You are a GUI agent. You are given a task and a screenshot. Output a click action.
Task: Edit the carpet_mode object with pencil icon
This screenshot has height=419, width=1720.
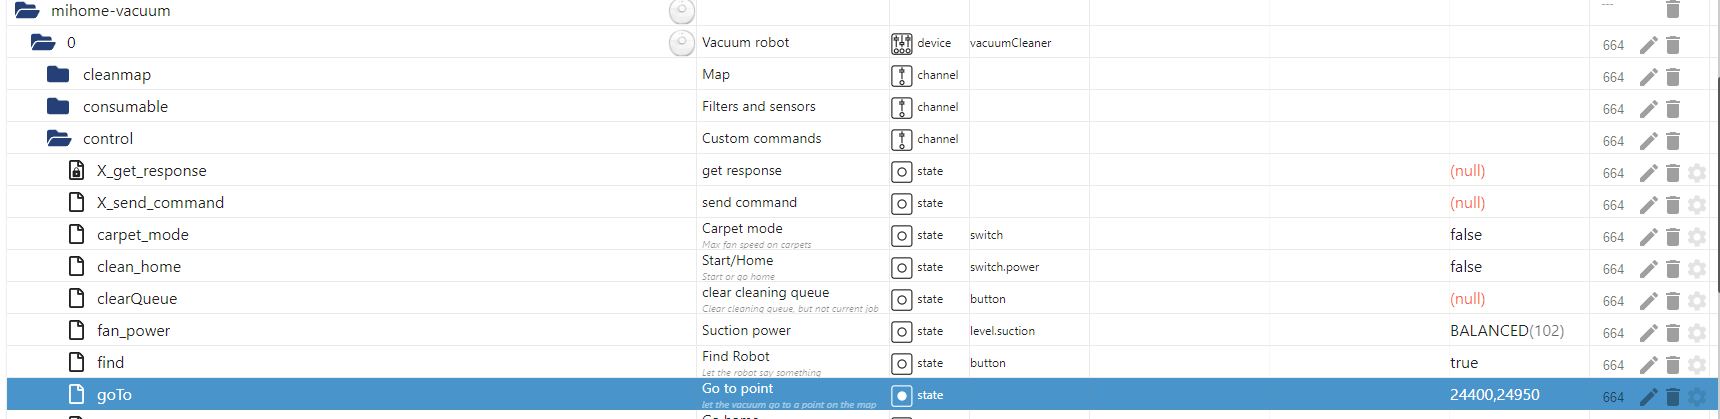[x=1648, y=237]
